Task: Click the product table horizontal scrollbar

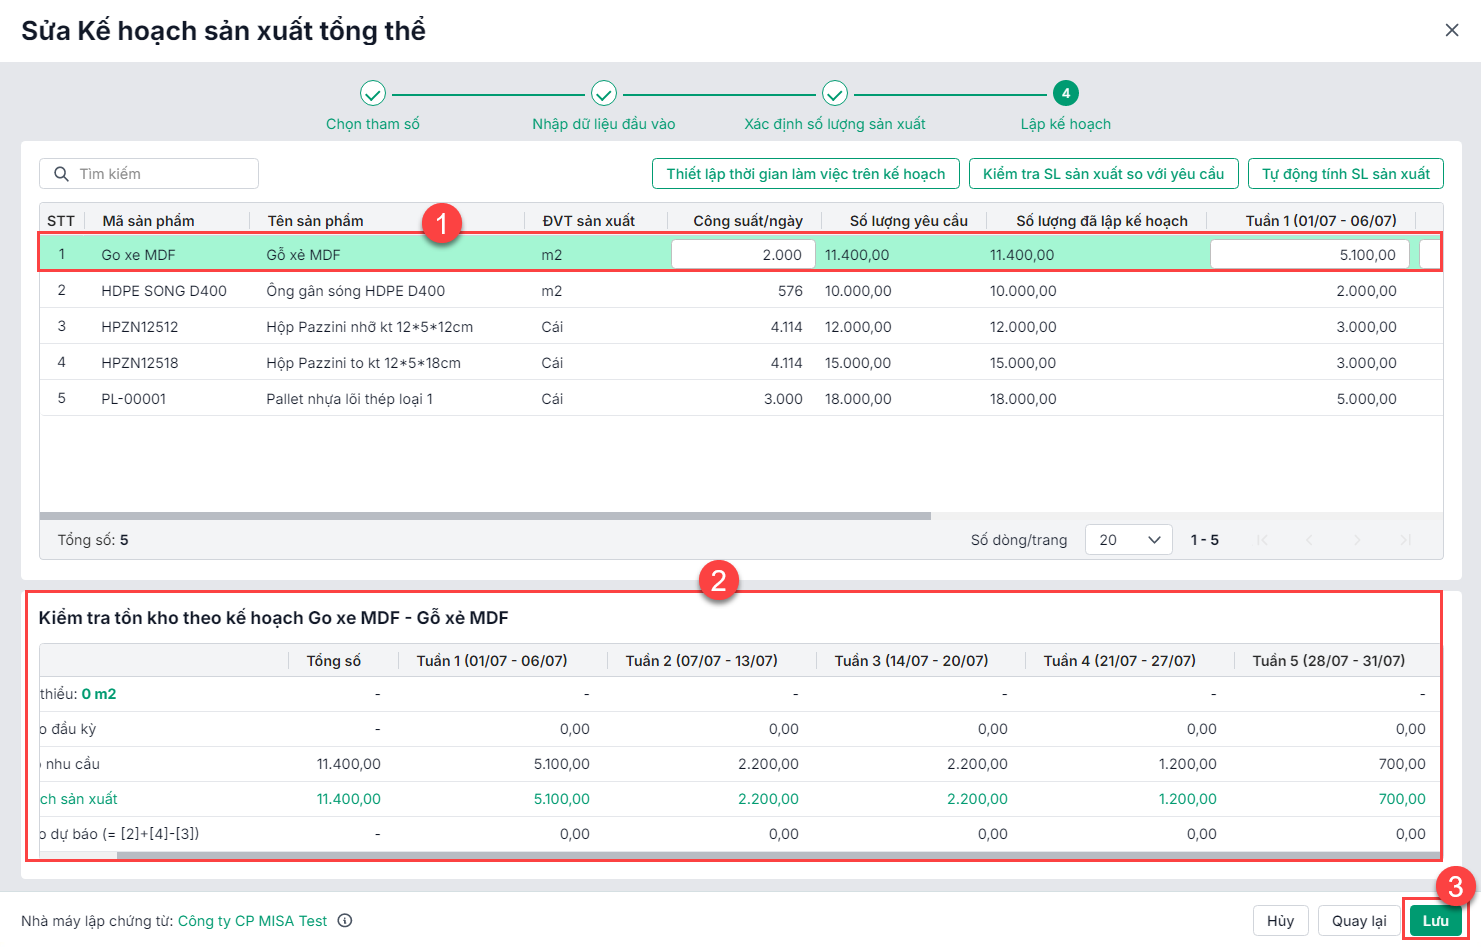Action: pyautogui.click(x=485, y=516)
